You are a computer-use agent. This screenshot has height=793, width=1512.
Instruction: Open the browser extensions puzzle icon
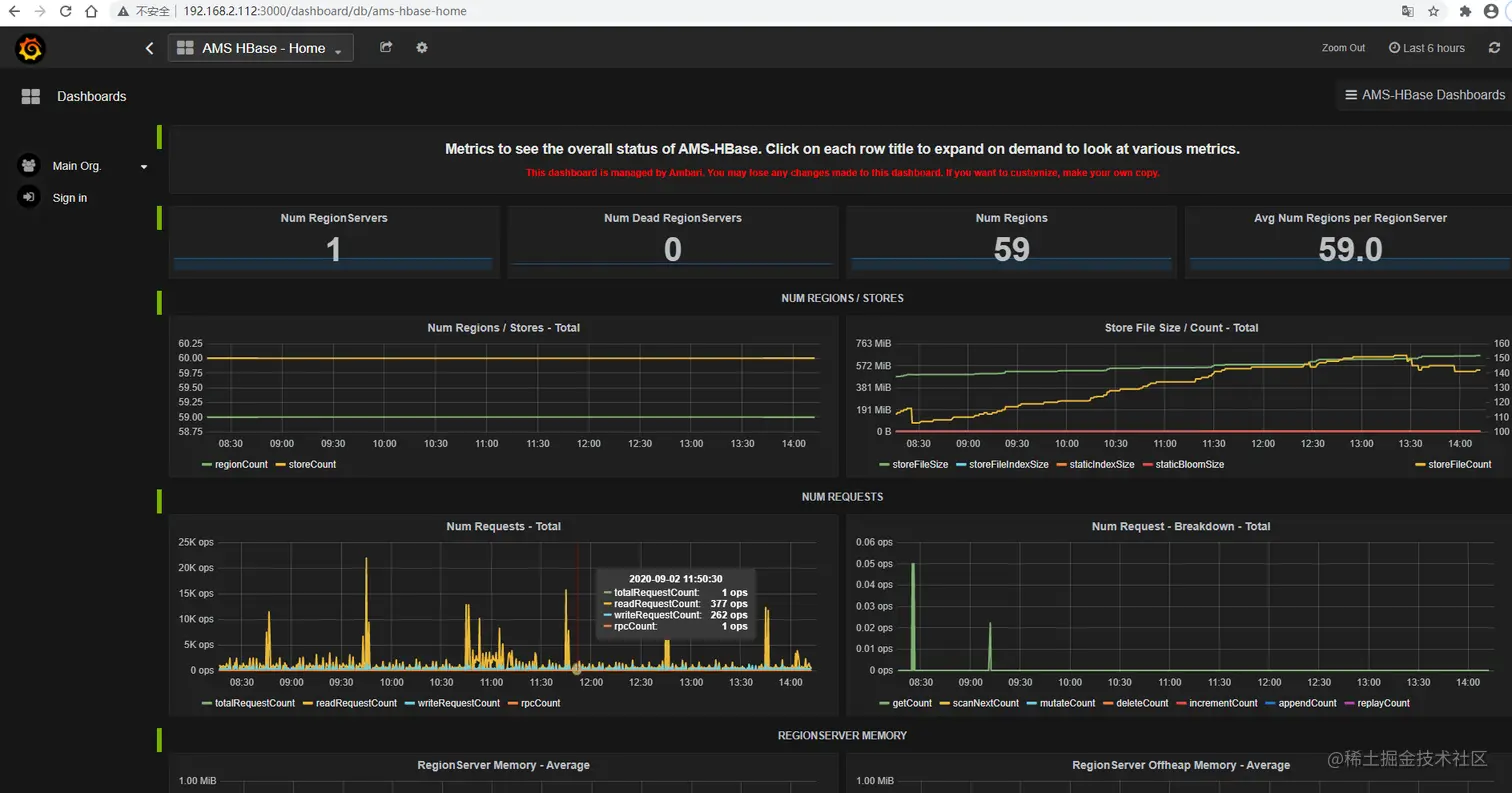click(x=1466, y=11)
